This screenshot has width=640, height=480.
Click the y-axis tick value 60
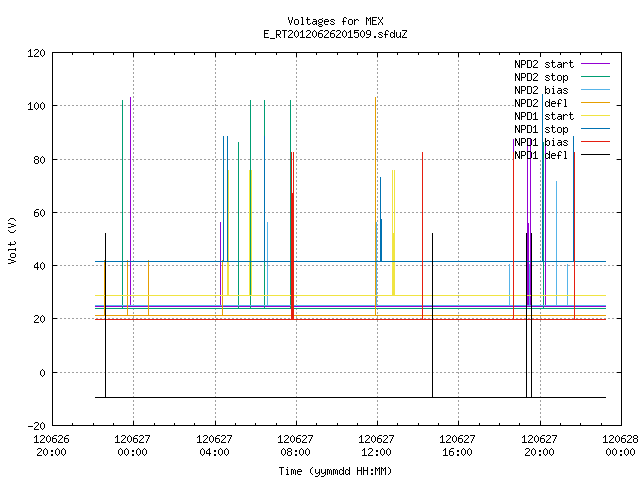click(x=39, y=213)
